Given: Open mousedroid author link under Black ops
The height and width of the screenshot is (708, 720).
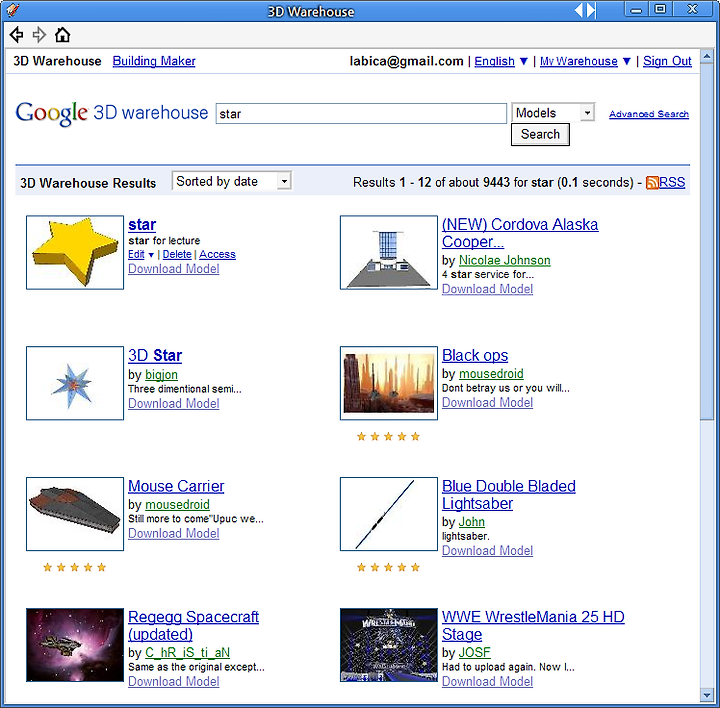Looking at the screenshot, I should [491, 374].
